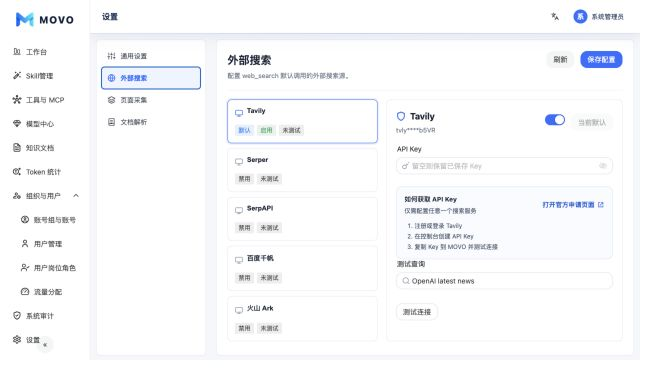Screen dimensions: 658x378
Task: Click 保存配置 button
Action: pos(601,60)
